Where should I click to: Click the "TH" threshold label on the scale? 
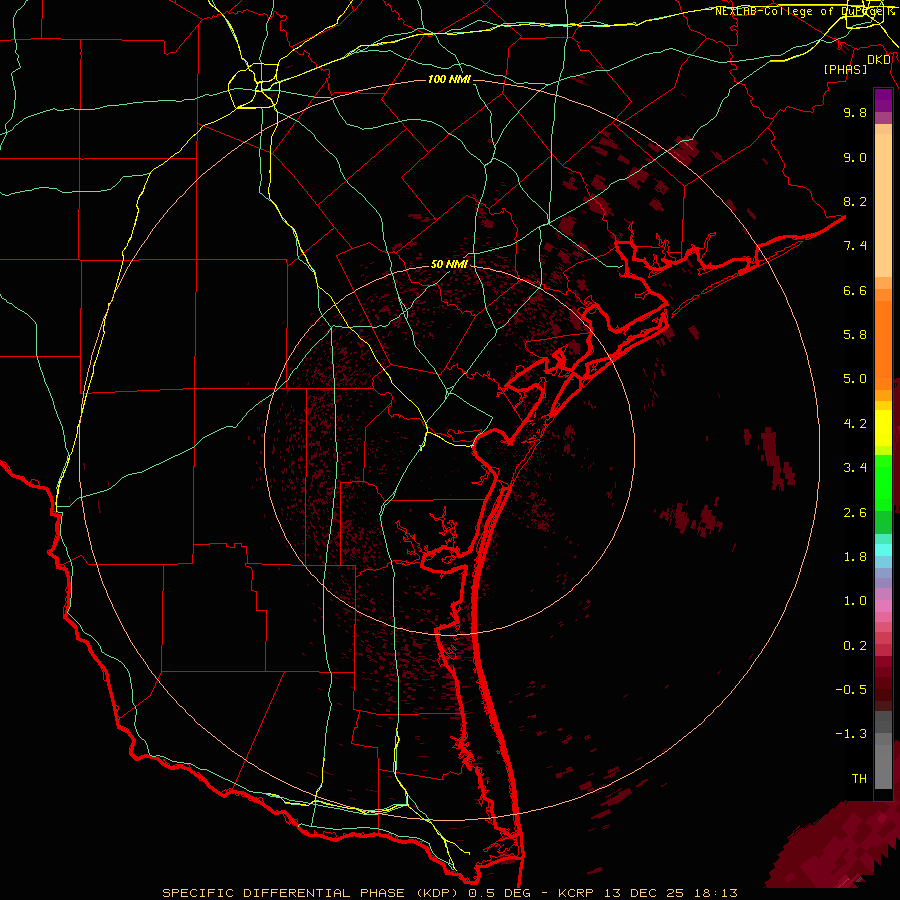point(859,779)
